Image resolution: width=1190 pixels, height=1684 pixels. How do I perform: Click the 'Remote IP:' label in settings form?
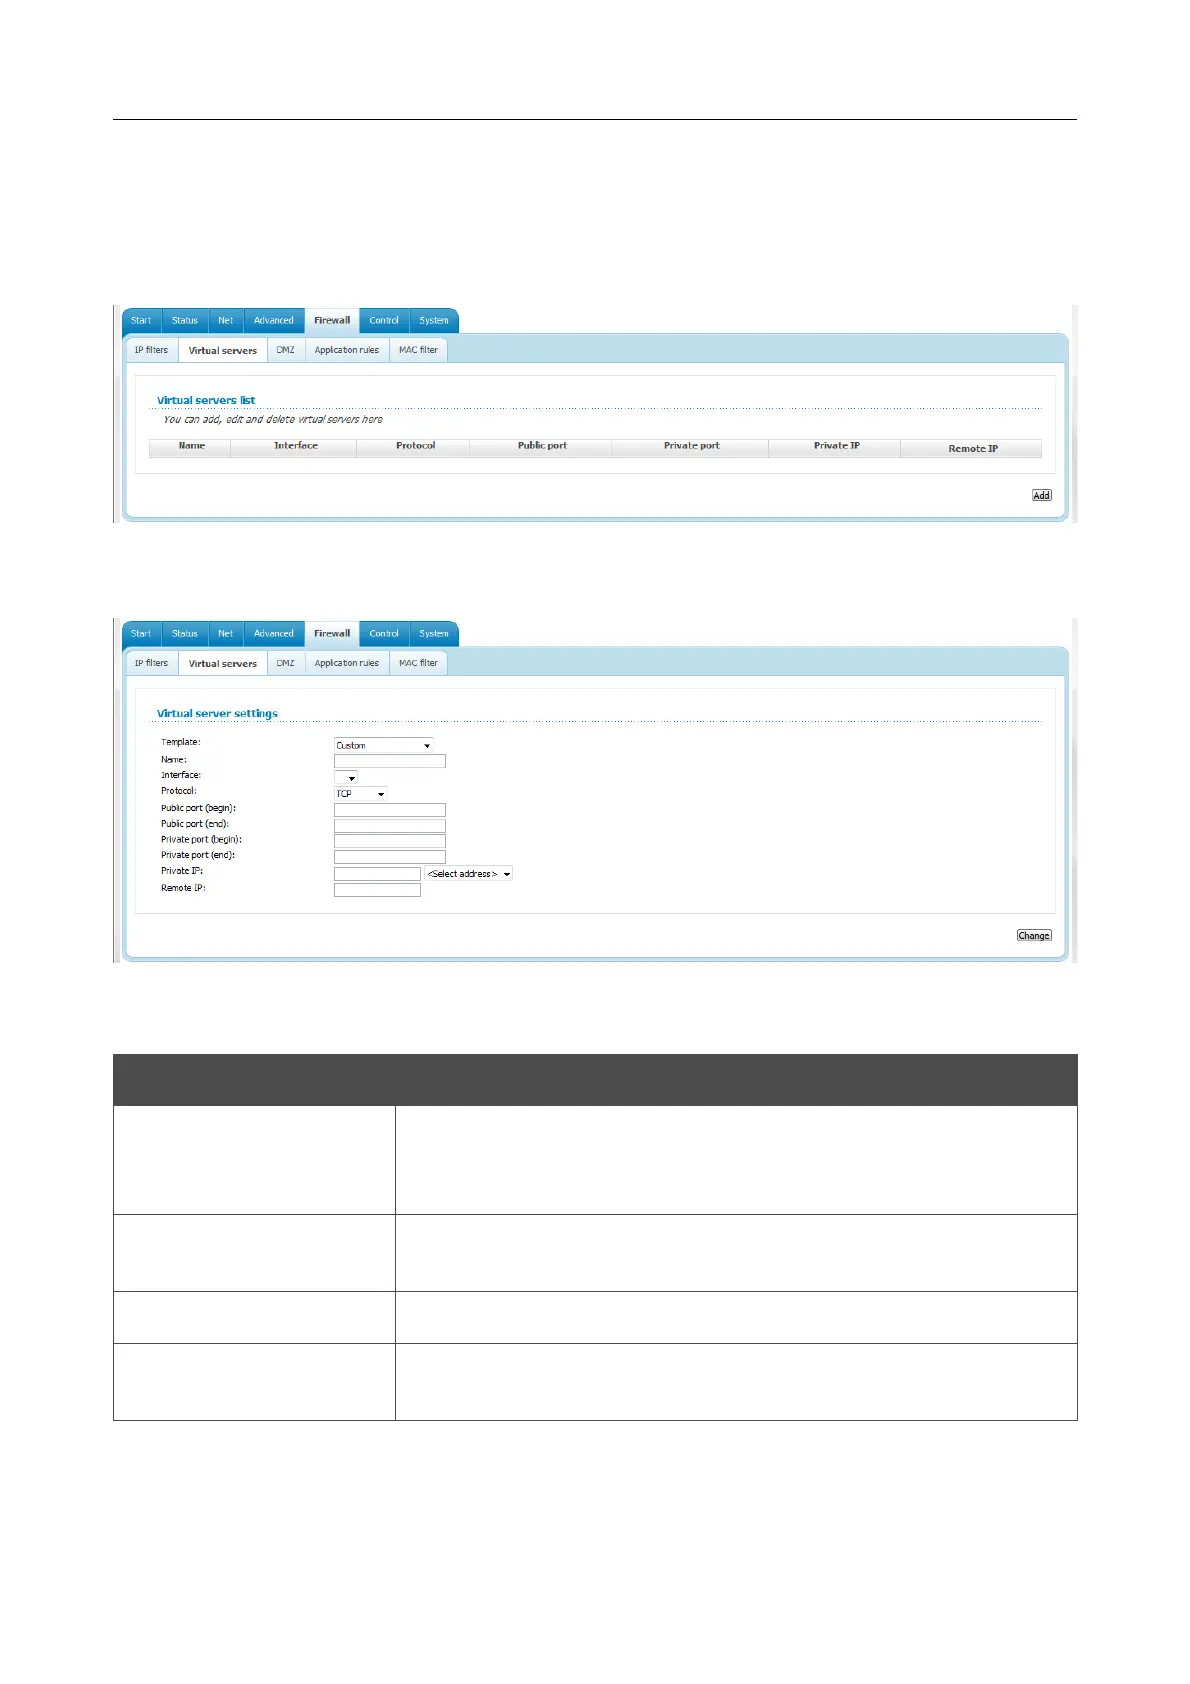(x=183, y=888)
